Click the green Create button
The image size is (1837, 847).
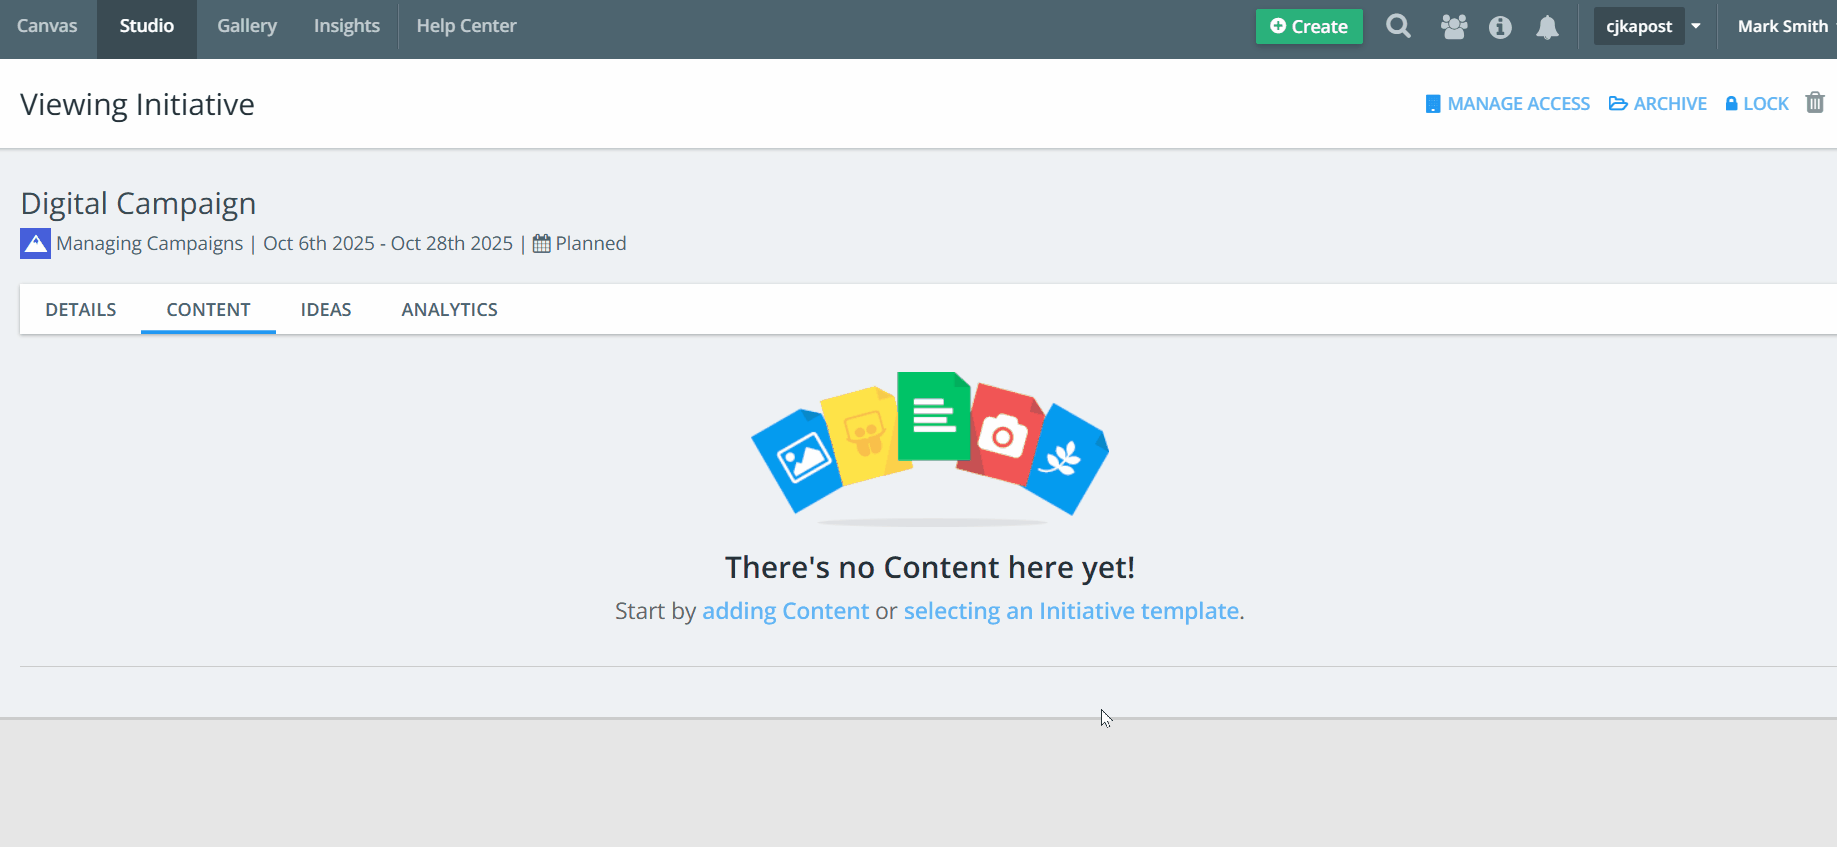1308,27
